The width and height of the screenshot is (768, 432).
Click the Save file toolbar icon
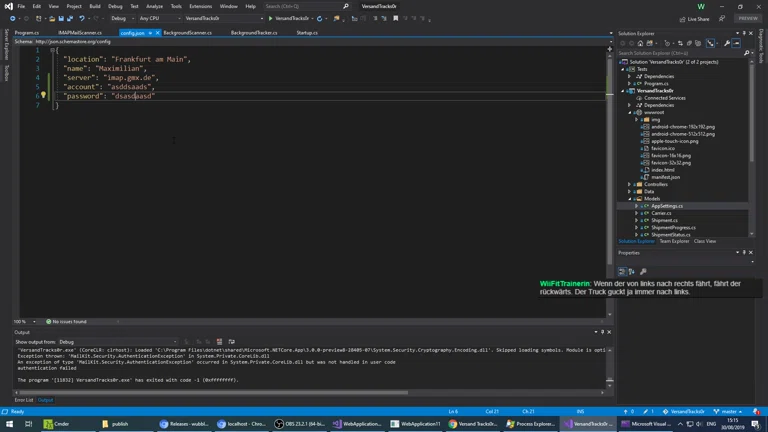pos(61,19)
